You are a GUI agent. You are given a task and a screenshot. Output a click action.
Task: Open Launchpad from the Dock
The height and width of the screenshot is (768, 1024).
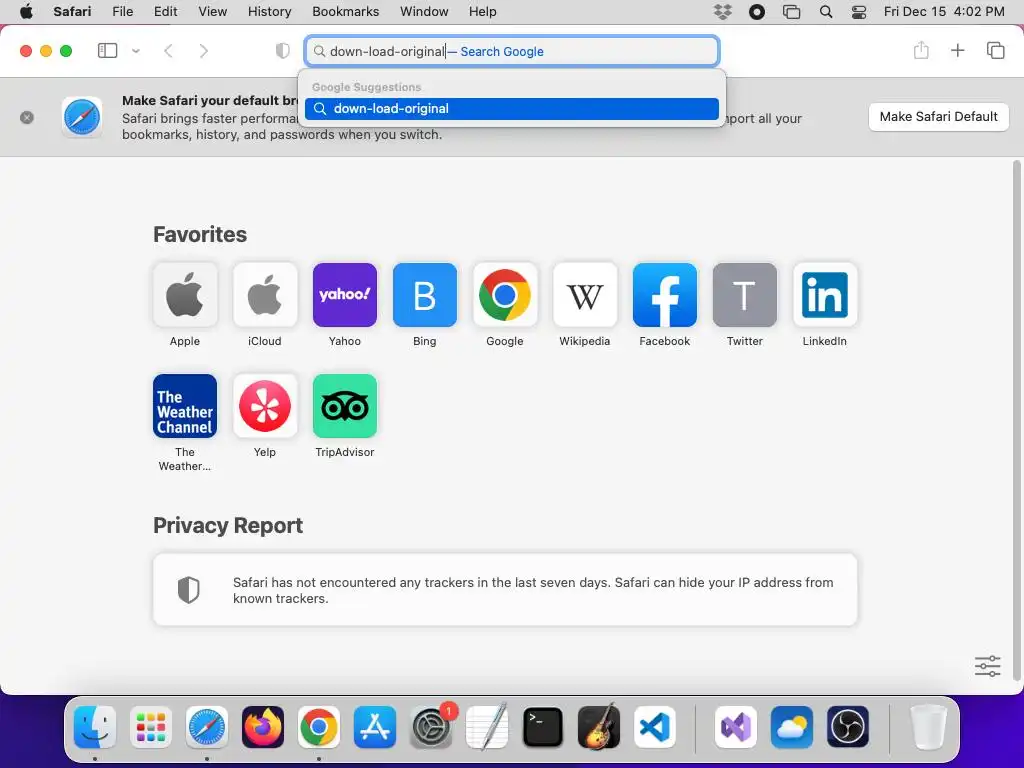(x=151, y=727)
